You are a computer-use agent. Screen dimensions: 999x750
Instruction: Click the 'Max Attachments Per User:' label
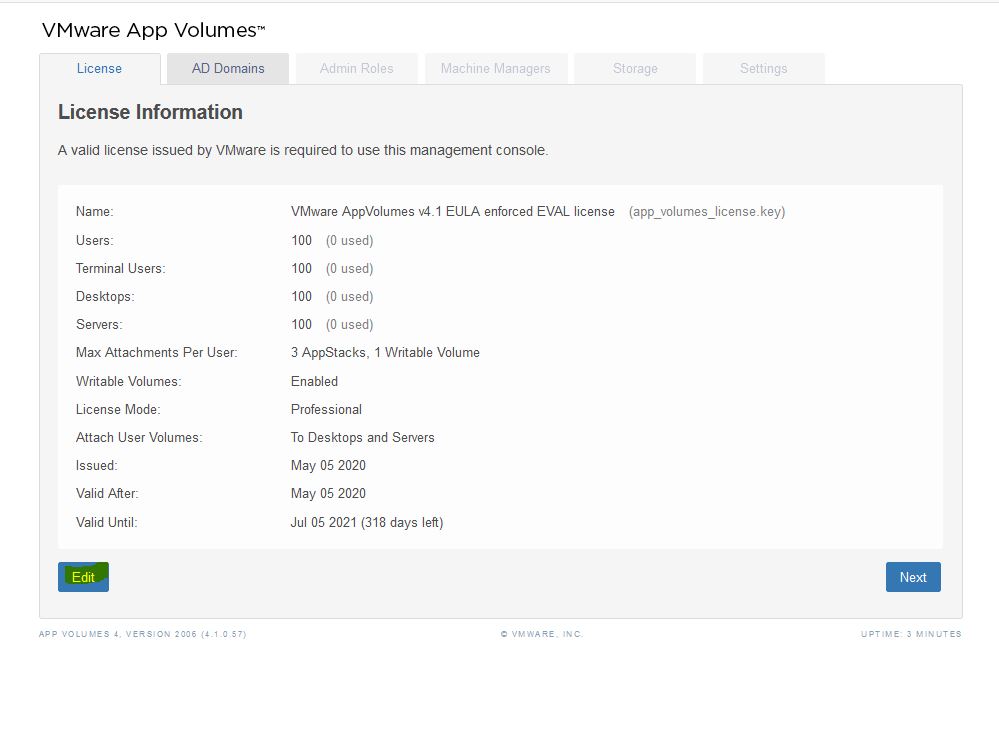point(157,352)
